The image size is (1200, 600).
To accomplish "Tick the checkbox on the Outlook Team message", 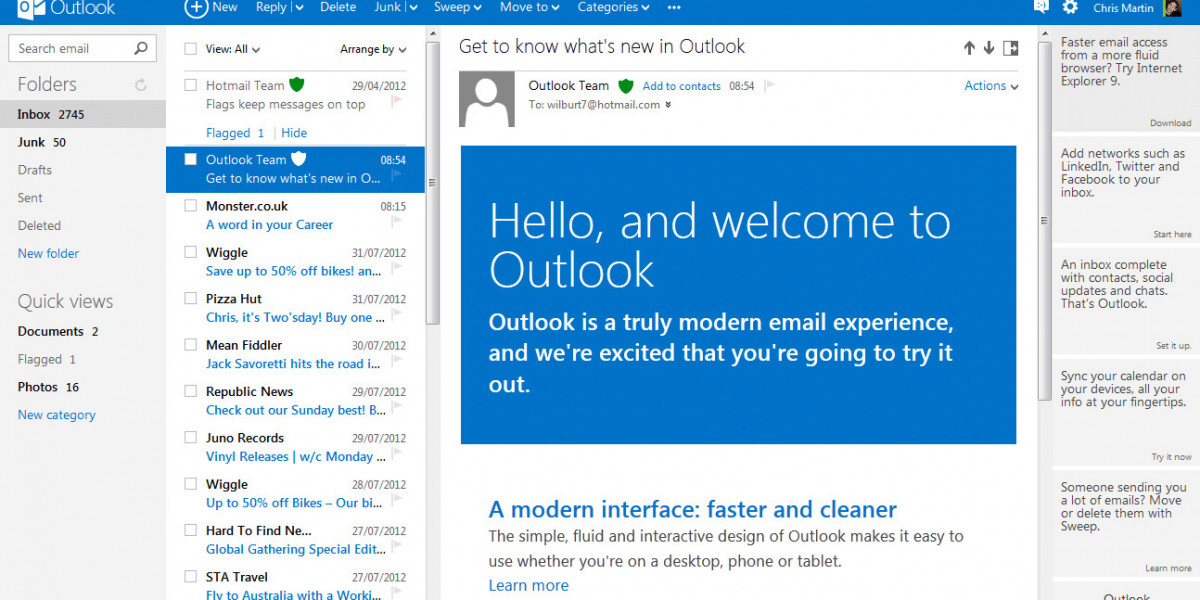I will point(190,158).
